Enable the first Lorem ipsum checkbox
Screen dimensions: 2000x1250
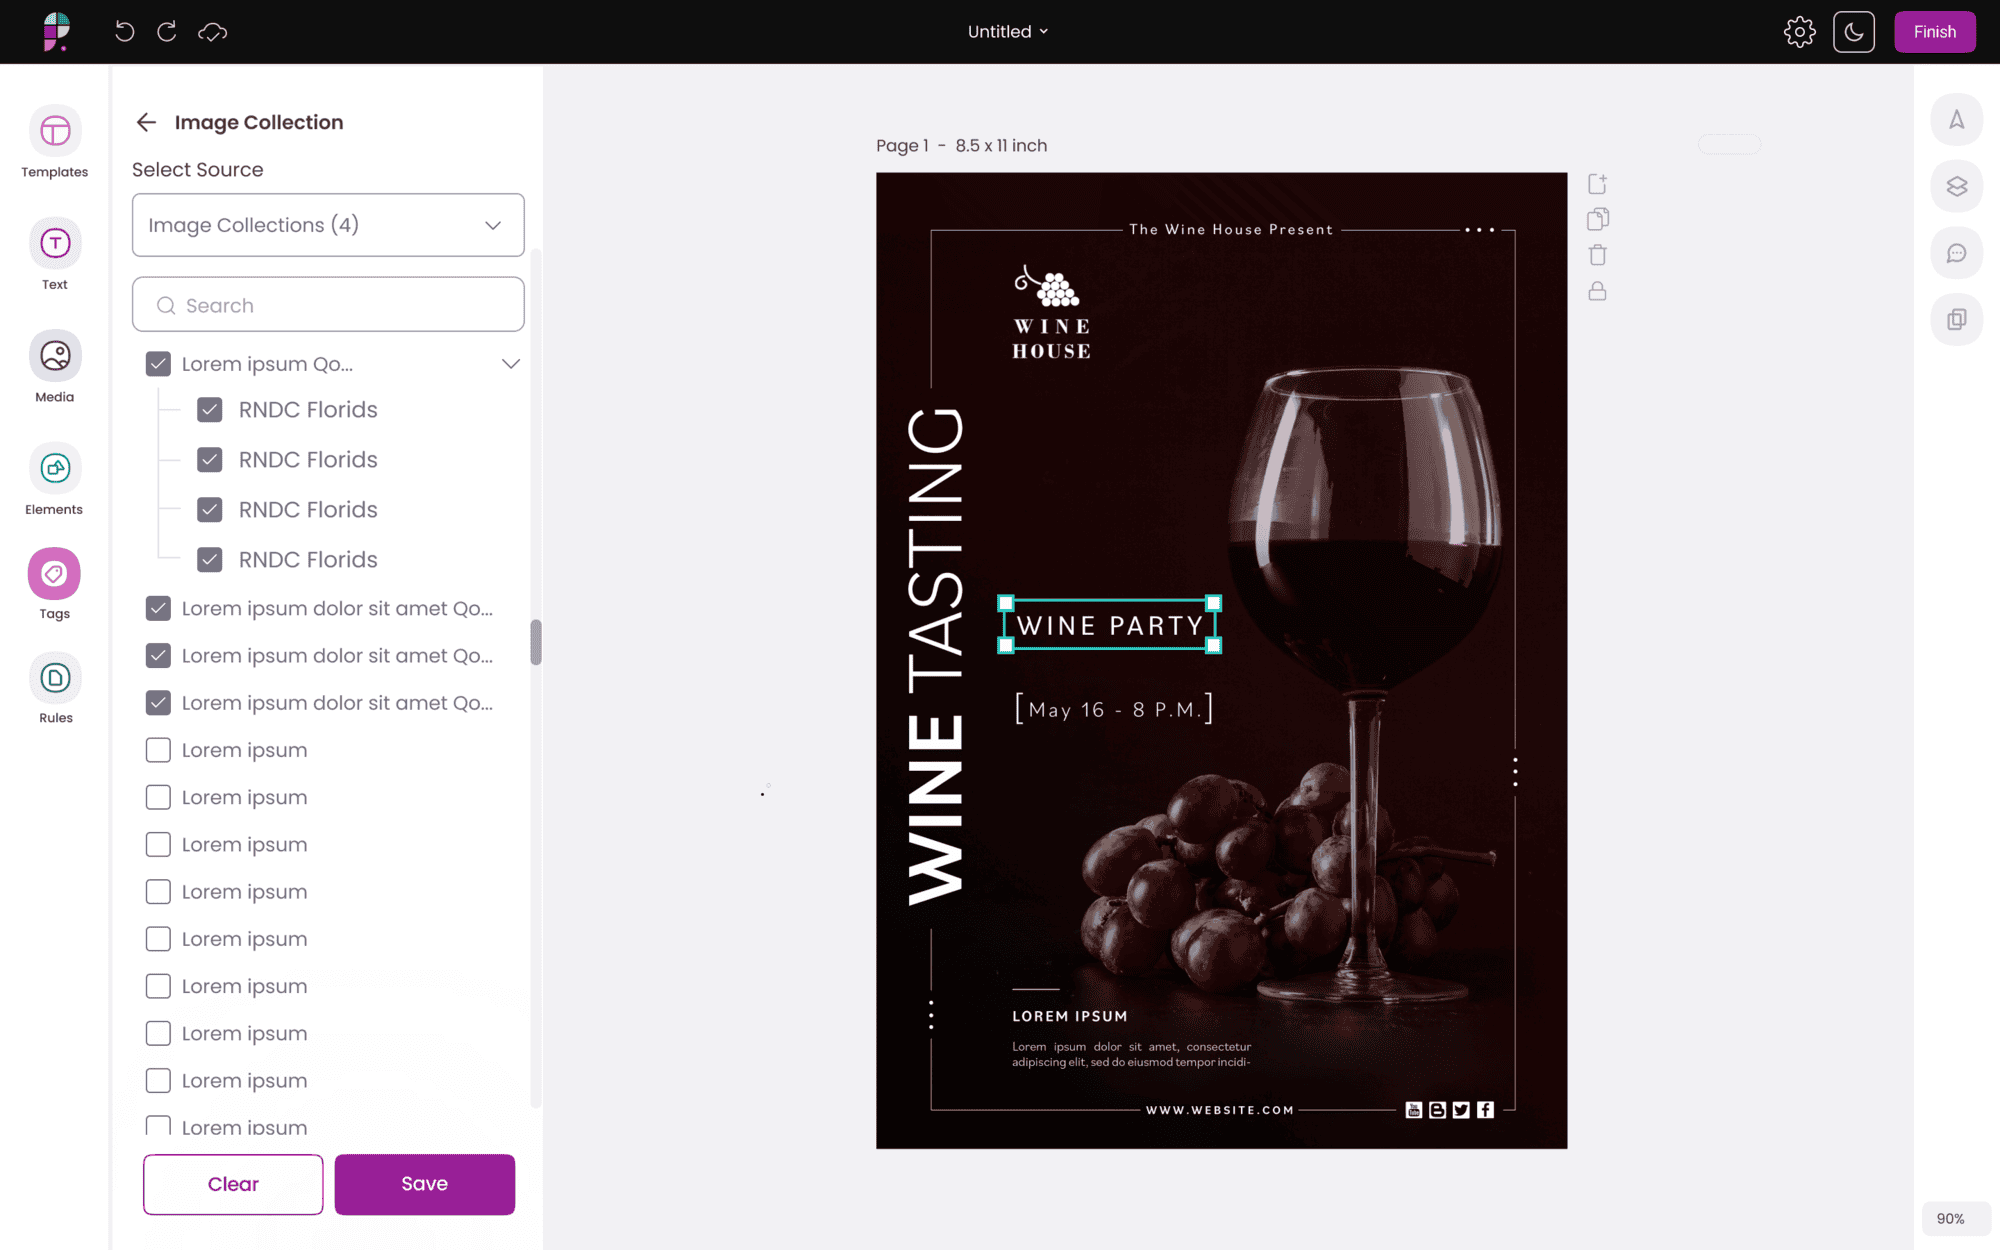click(158, 749)
